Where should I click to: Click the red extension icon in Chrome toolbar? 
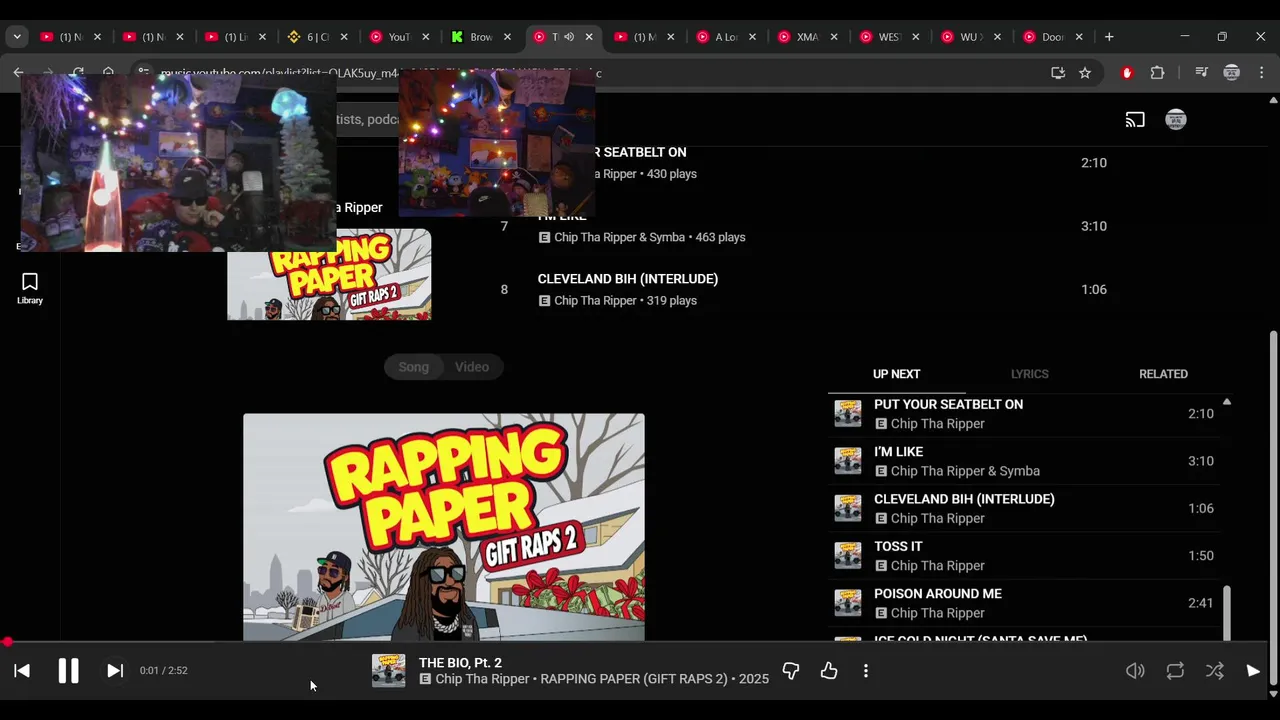(x=1127, y=73)
